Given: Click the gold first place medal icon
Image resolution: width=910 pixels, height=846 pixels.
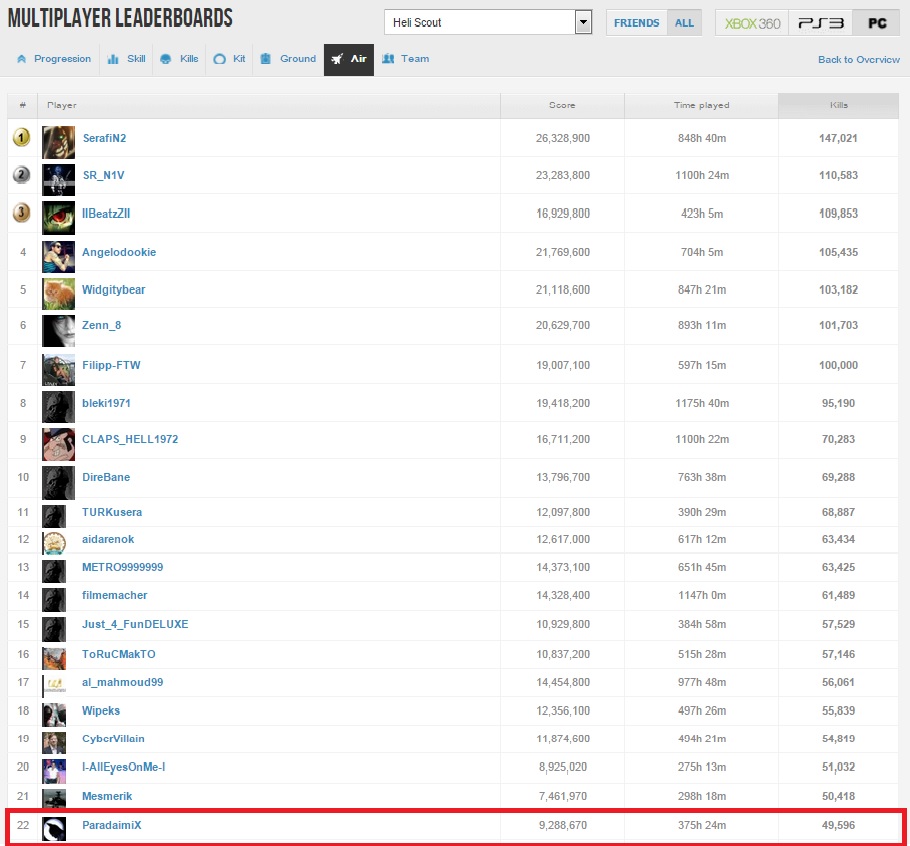Looking at the screenshot, I should (x=21, y=138).
